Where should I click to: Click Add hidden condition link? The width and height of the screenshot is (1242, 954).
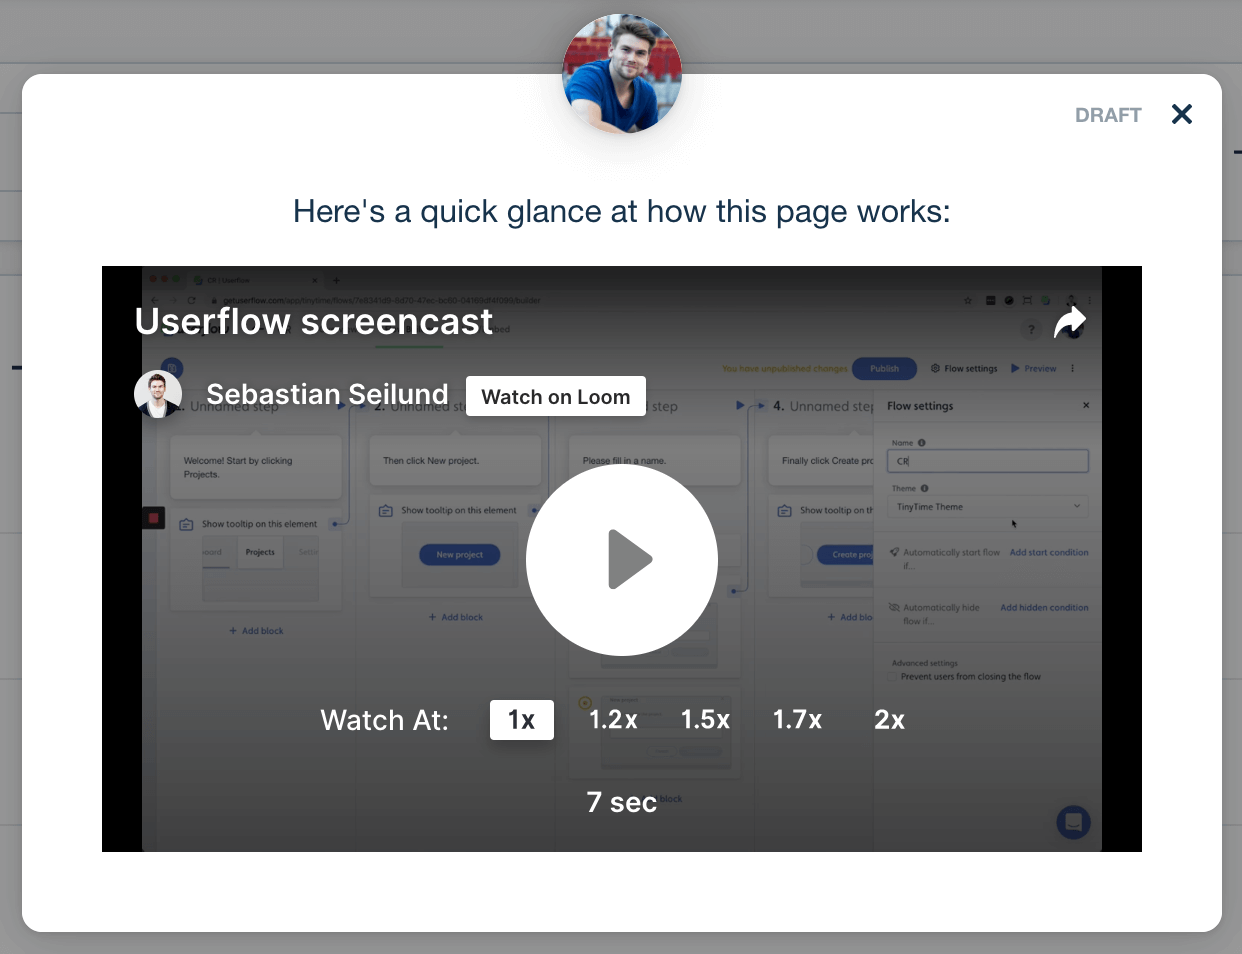1044,607
